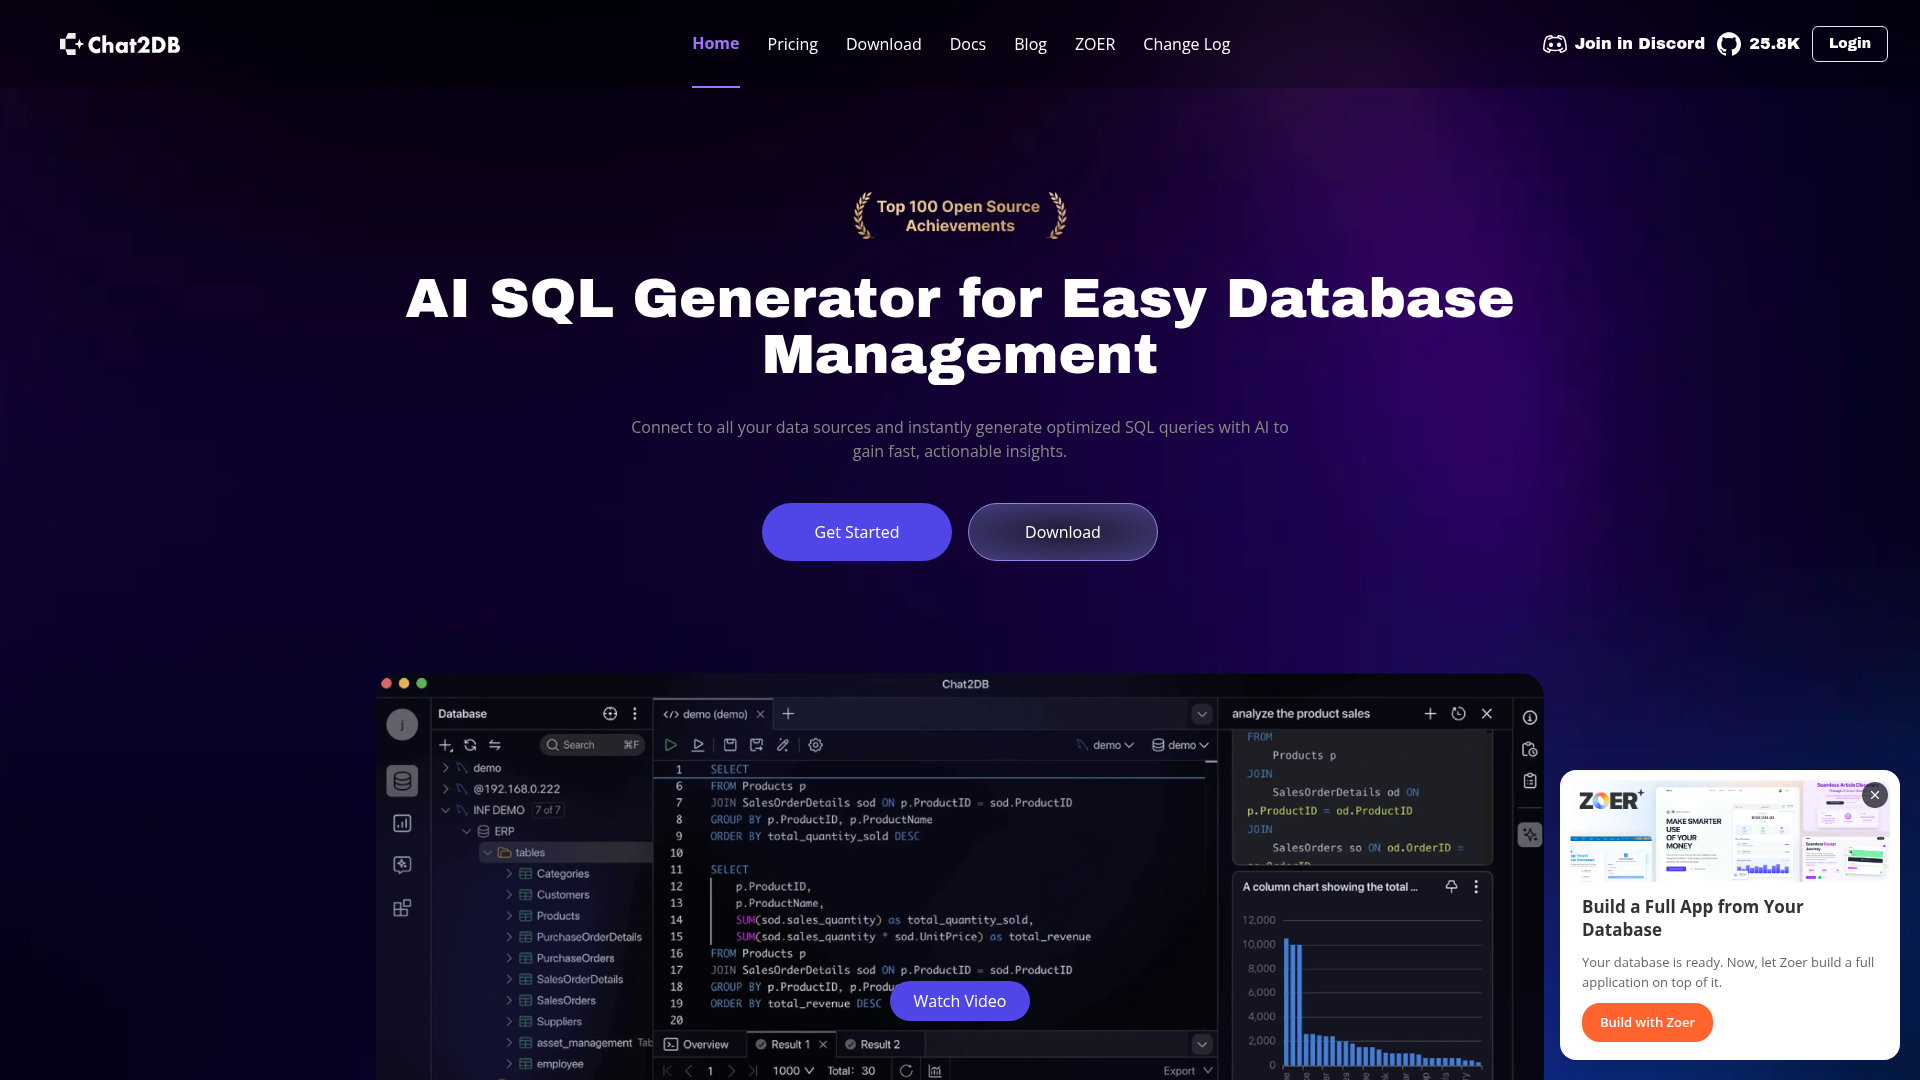Click the run-selected play icon with underline
This screenshot has width=1920, height=1080.
click(698, 745)
